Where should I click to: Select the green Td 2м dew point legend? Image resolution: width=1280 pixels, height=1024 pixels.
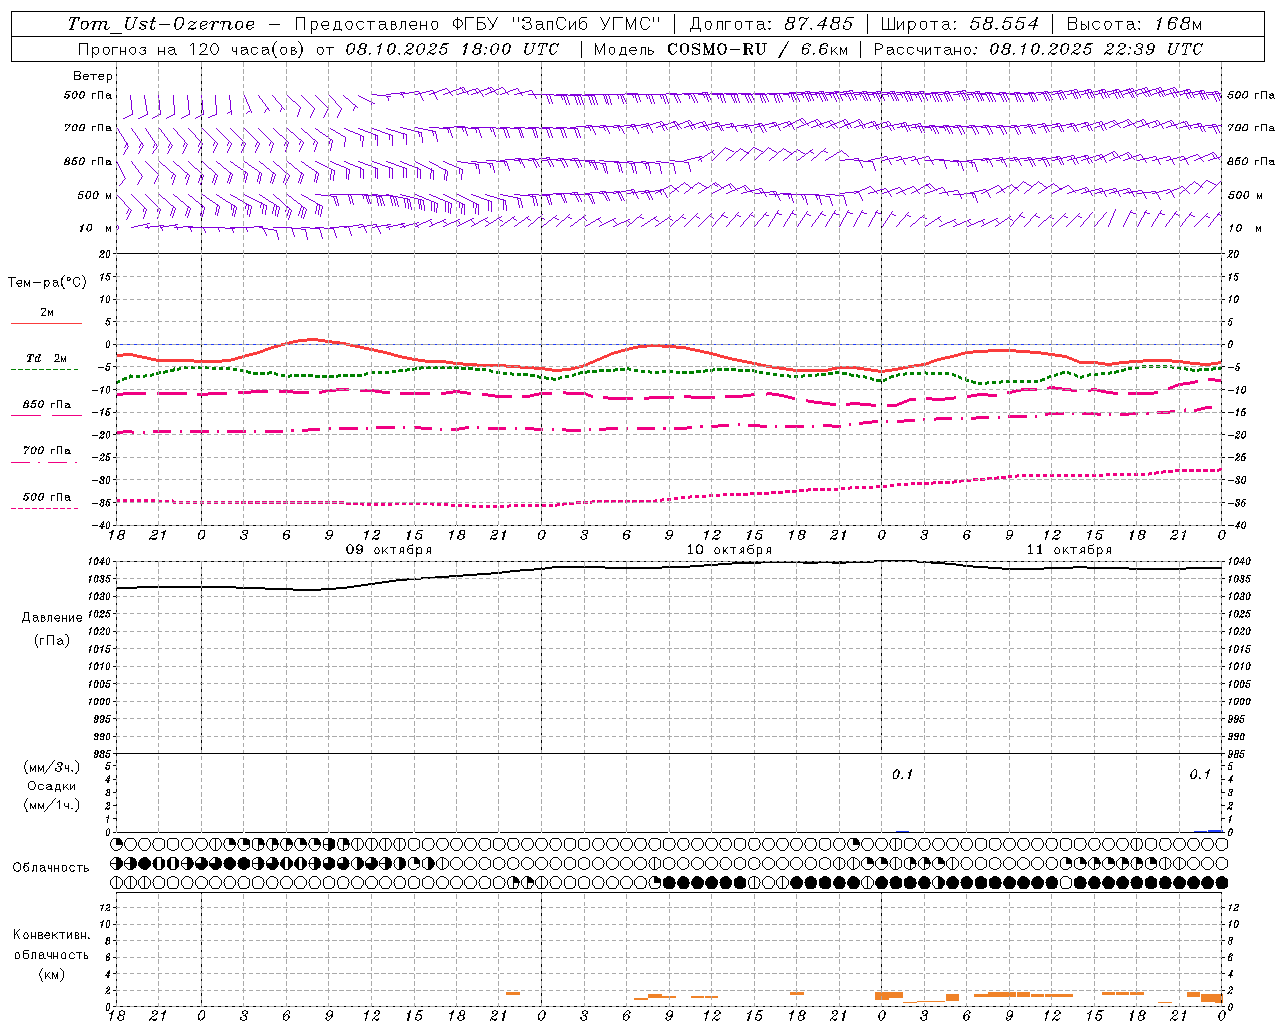[x=45, y=363]
